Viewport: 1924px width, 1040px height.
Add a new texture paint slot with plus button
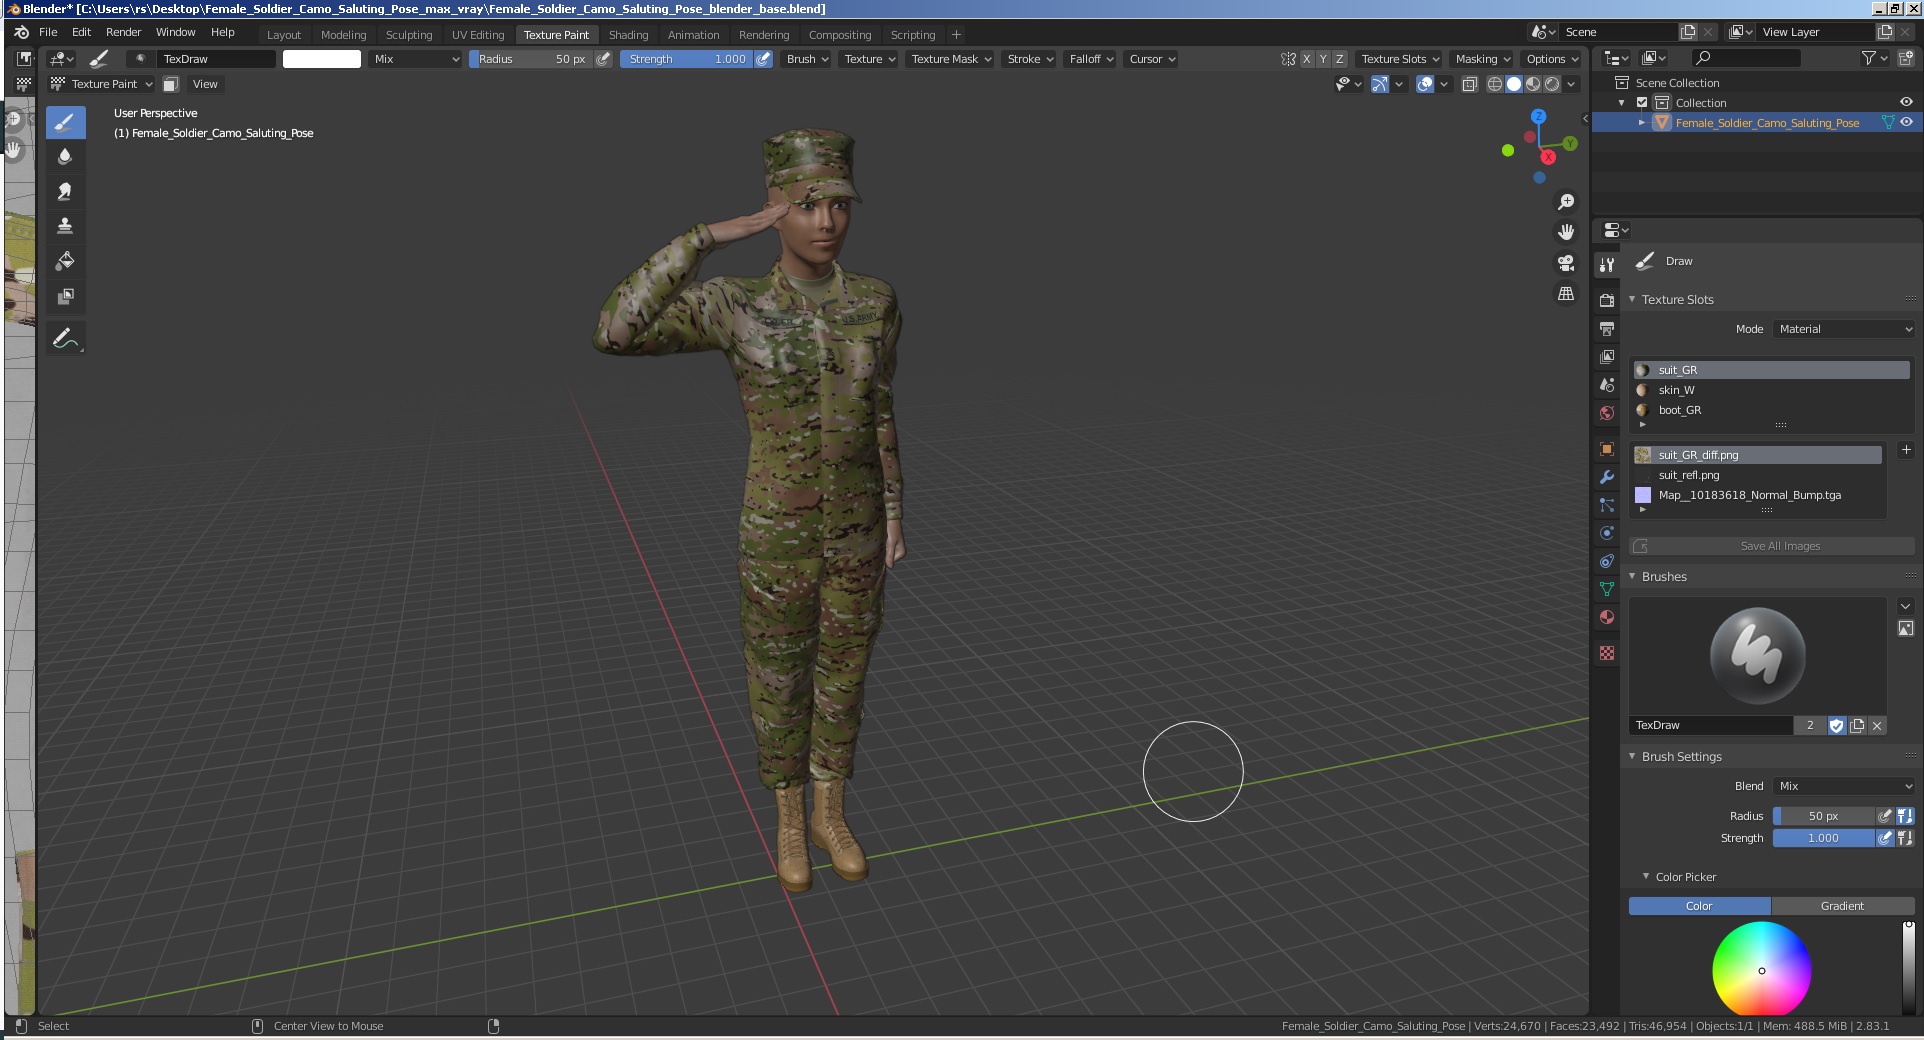pos(1905,450)
